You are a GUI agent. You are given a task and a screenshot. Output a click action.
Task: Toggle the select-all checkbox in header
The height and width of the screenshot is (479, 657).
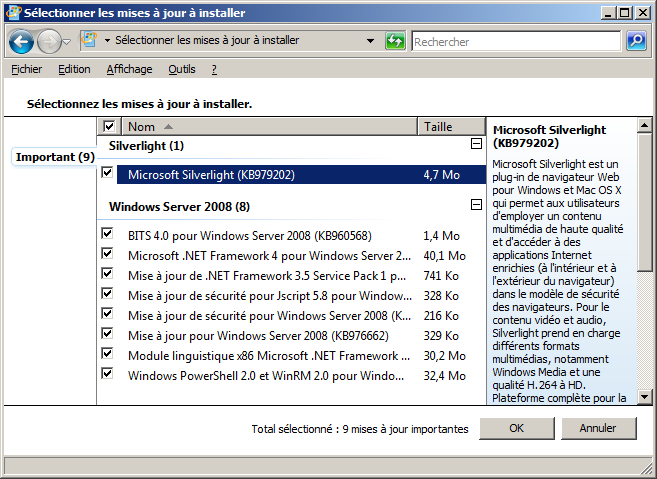point(109,127)
